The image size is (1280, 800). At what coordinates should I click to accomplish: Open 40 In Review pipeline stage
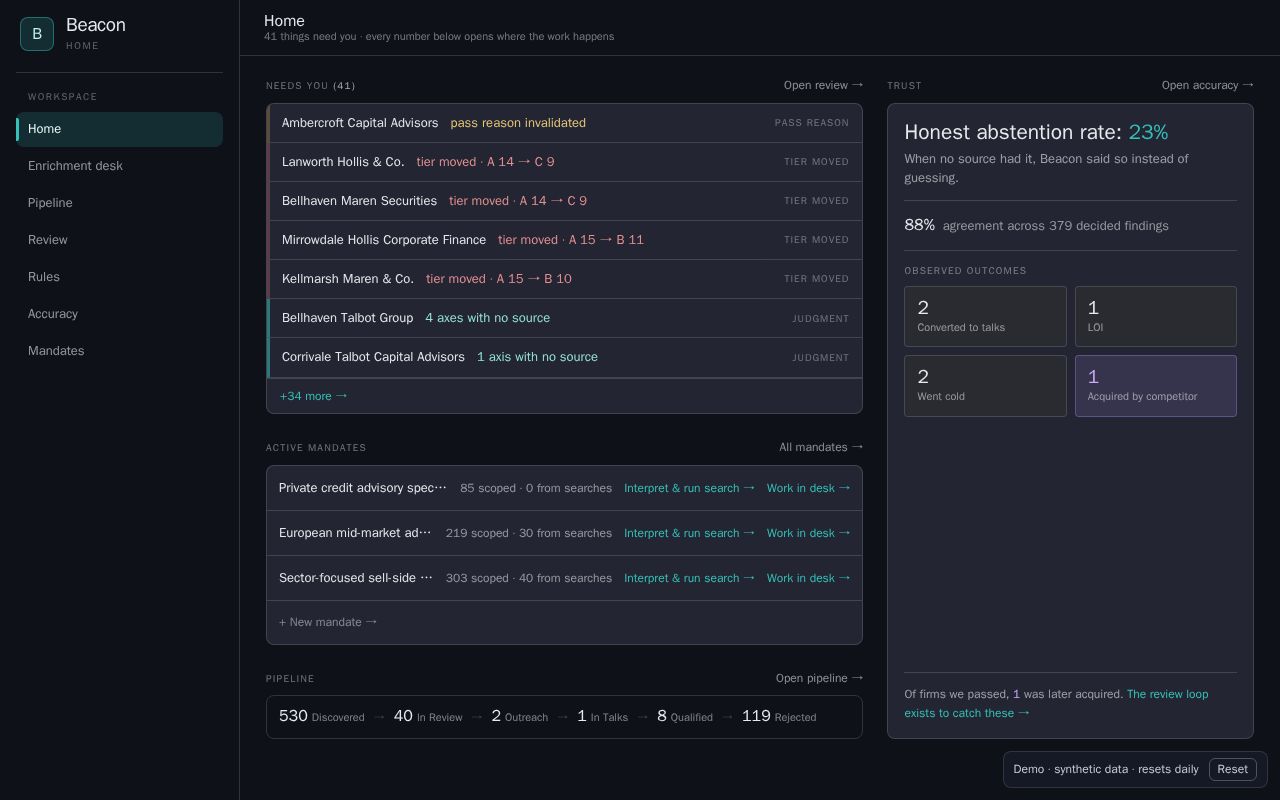coord(428,716)
